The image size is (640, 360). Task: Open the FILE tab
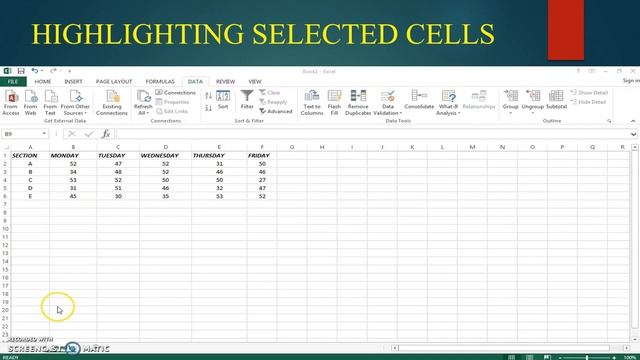tap(13, 82)
